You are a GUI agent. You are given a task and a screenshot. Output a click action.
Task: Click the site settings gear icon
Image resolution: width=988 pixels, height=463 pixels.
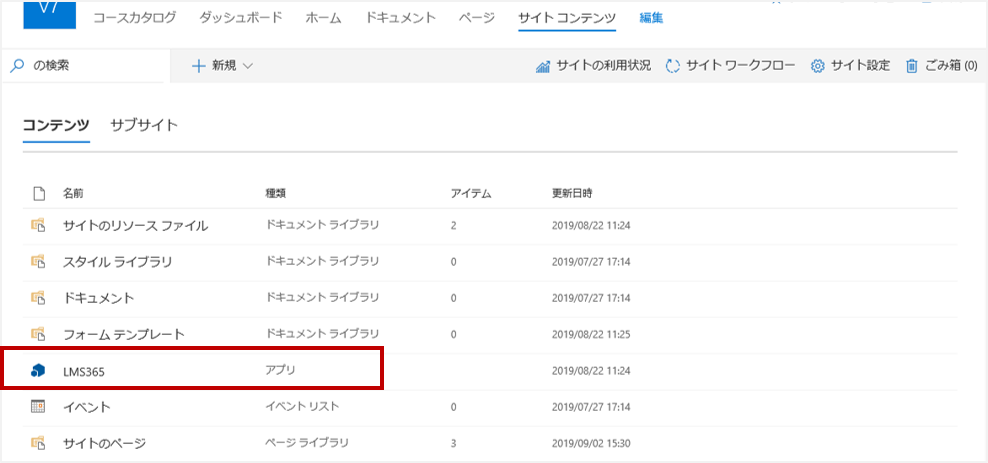click(818, 66)
